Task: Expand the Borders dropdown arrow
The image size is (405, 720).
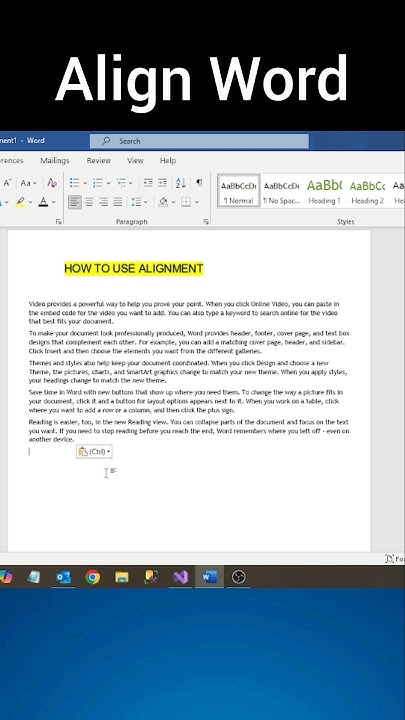Action: (197, 202)
